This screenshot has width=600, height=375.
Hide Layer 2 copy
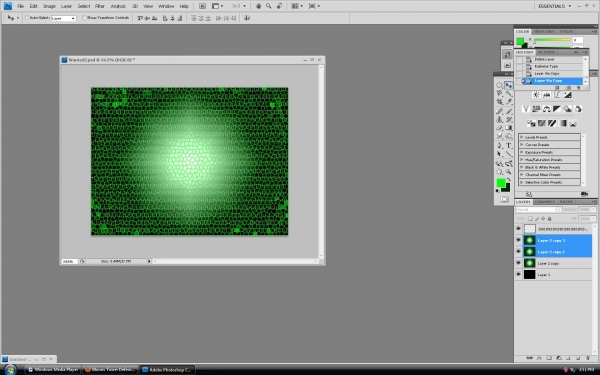tap(518, 263)
